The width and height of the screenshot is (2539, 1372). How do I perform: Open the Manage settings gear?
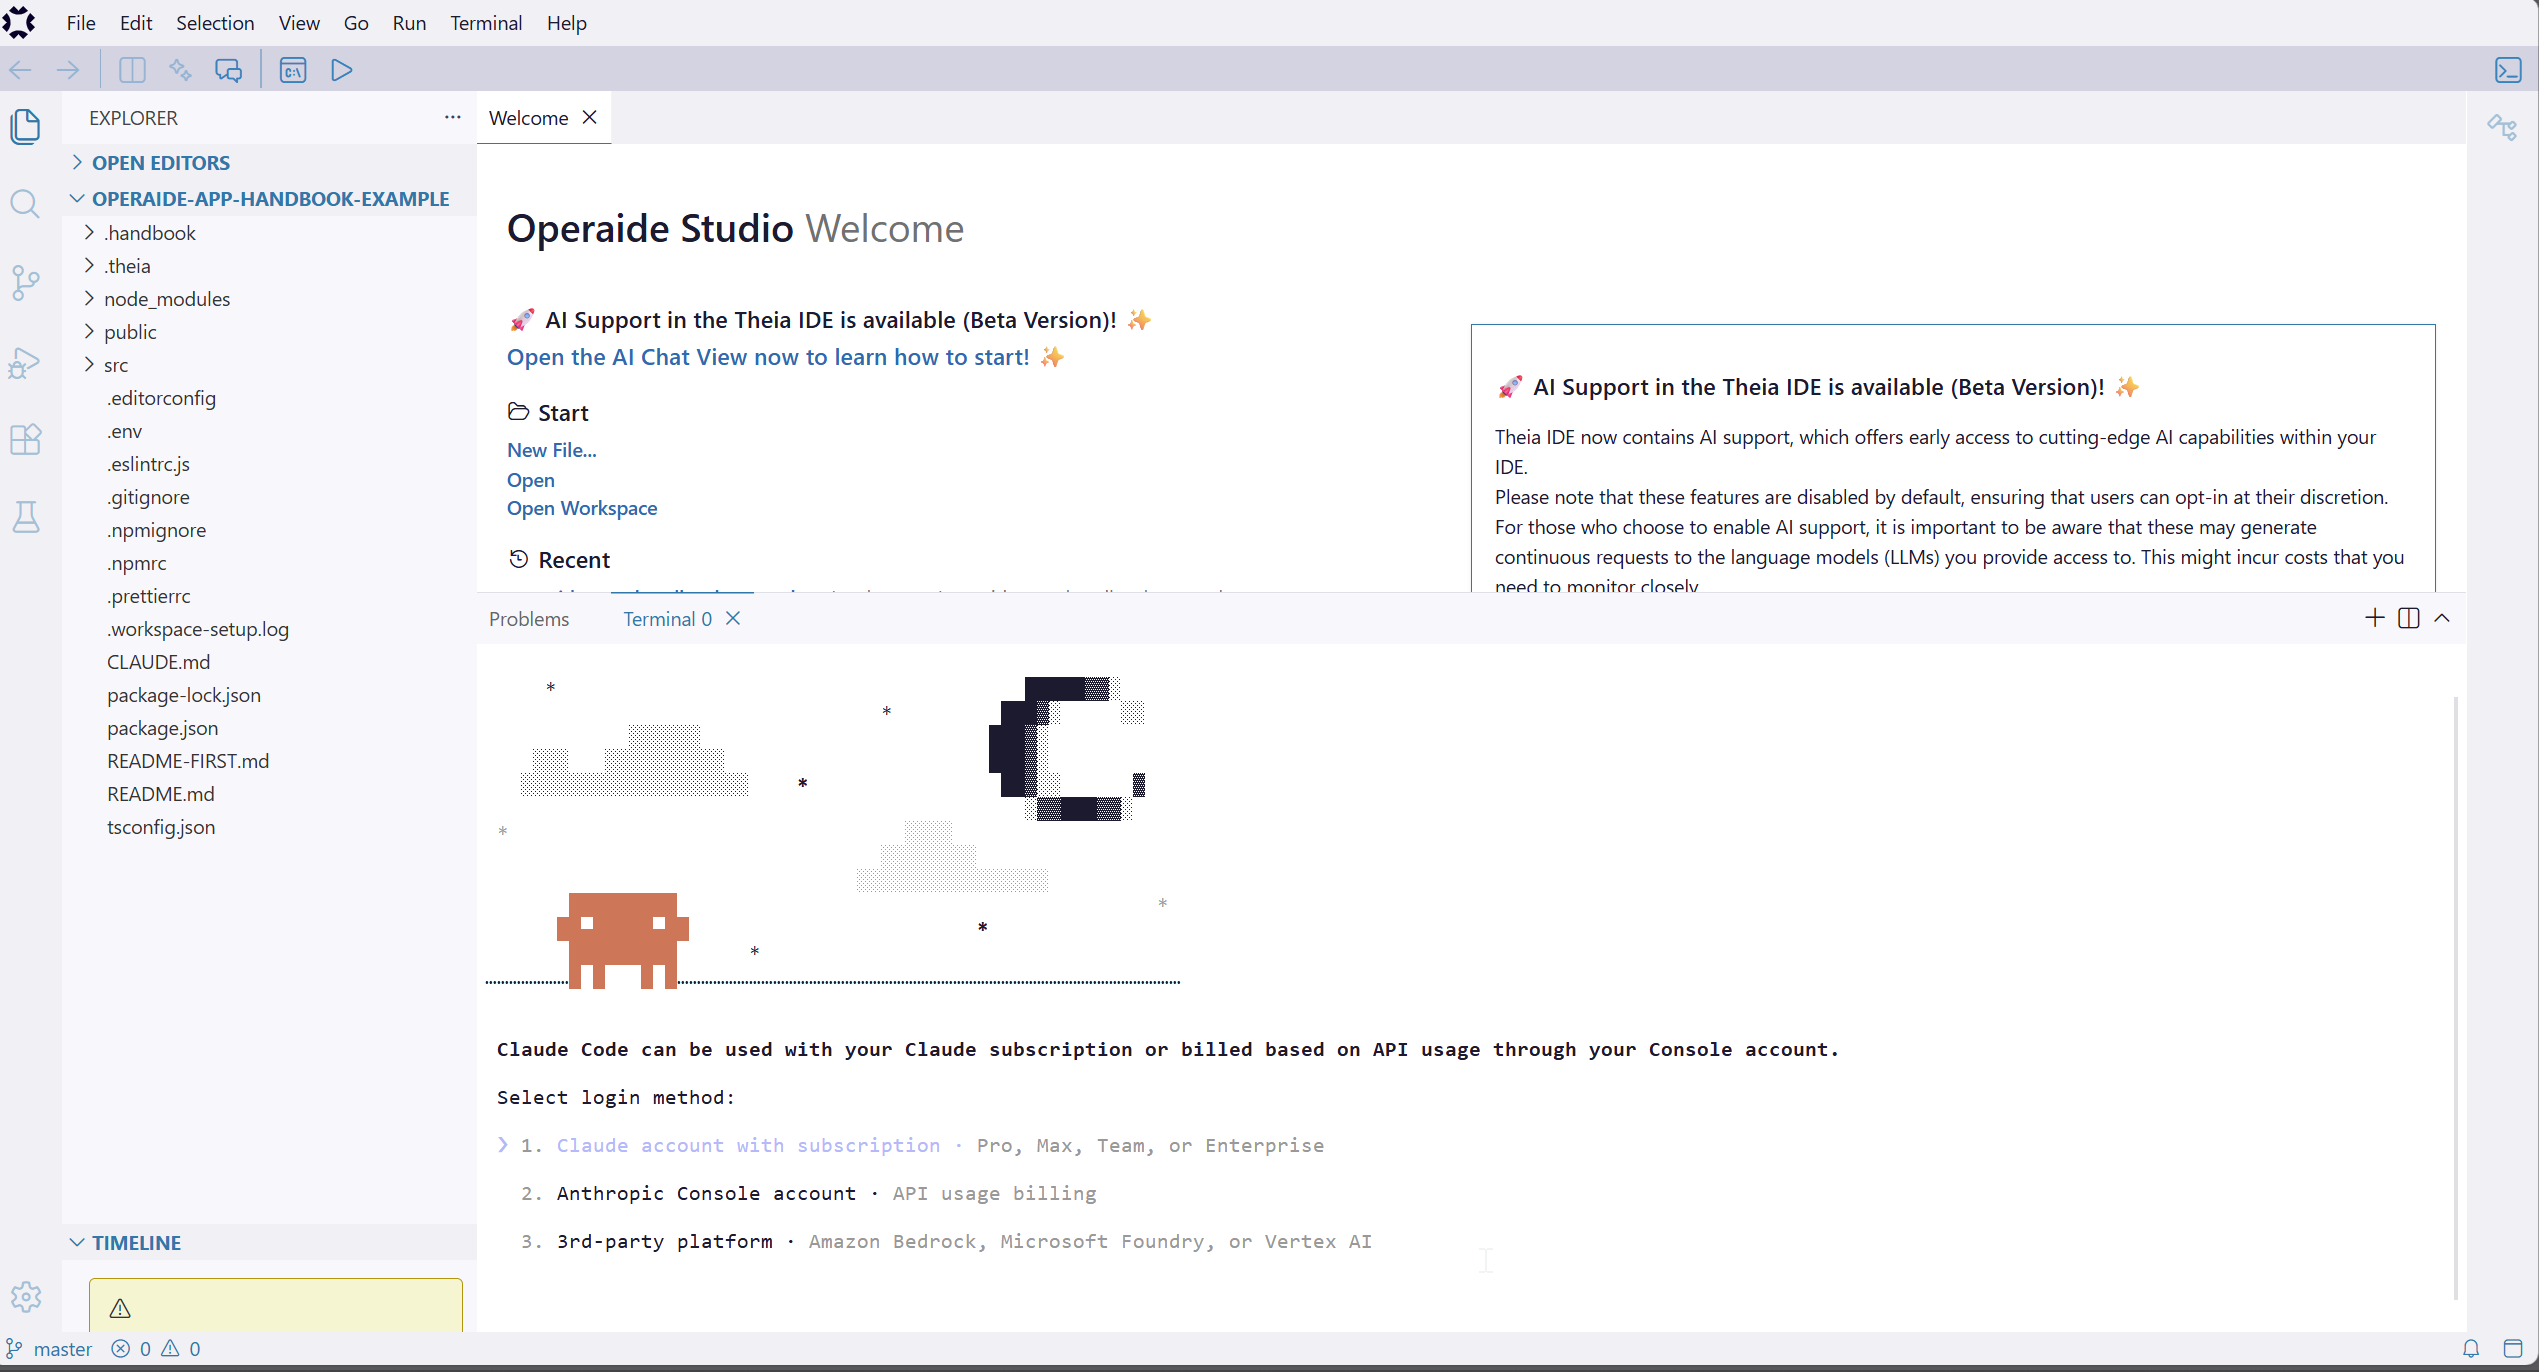[26, 1297]
